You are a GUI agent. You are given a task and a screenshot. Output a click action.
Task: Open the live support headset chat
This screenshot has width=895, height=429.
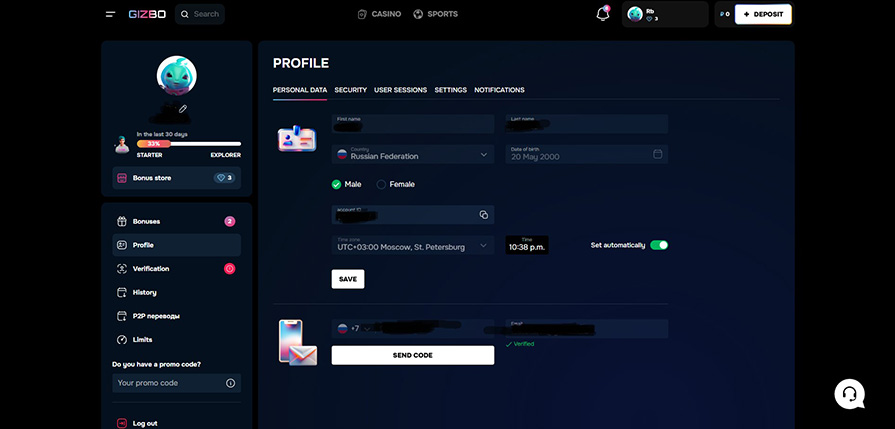pyautogui.click(x=849, y=393)
